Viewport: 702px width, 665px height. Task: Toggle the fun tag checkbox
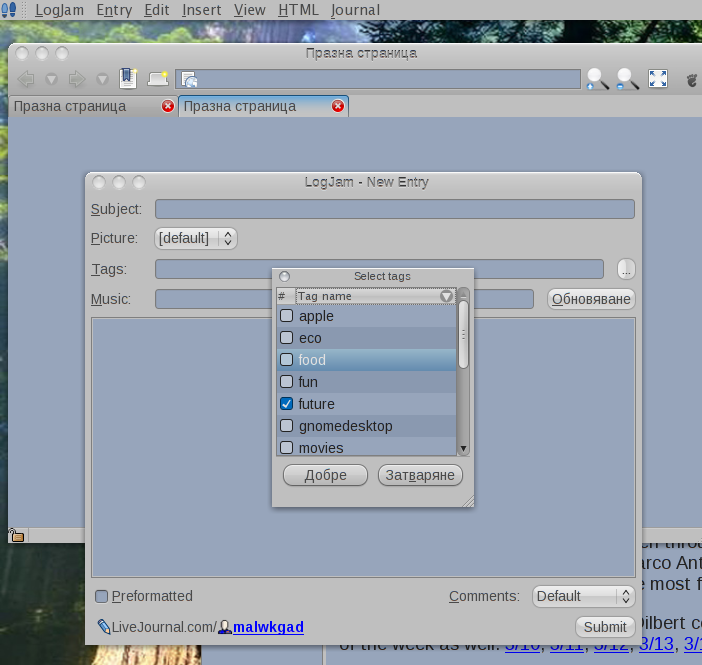[x=287, y=382]
